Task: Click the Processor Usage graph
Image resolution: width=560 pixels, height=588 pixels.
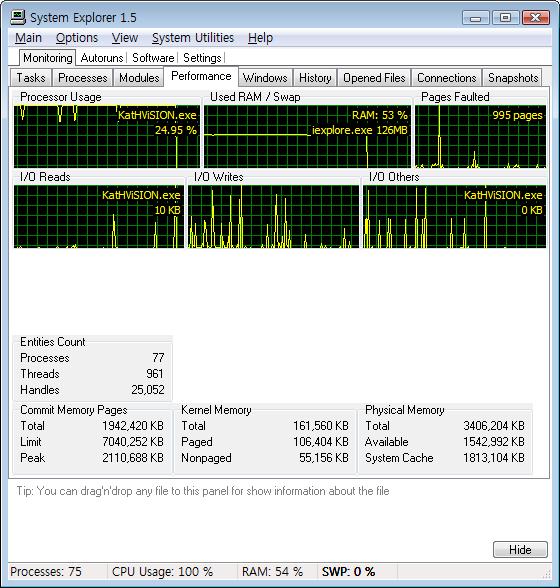Action: [107, 136]
